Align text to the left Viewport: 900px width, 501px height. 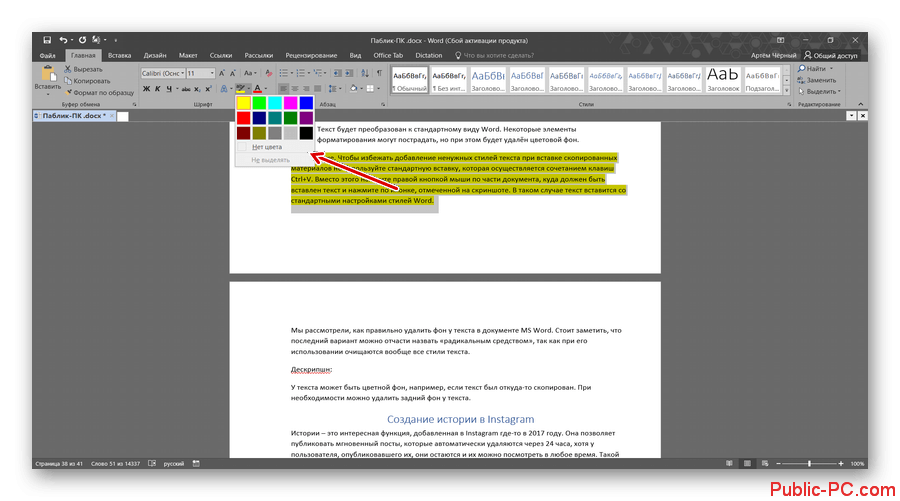click(284, 89)
